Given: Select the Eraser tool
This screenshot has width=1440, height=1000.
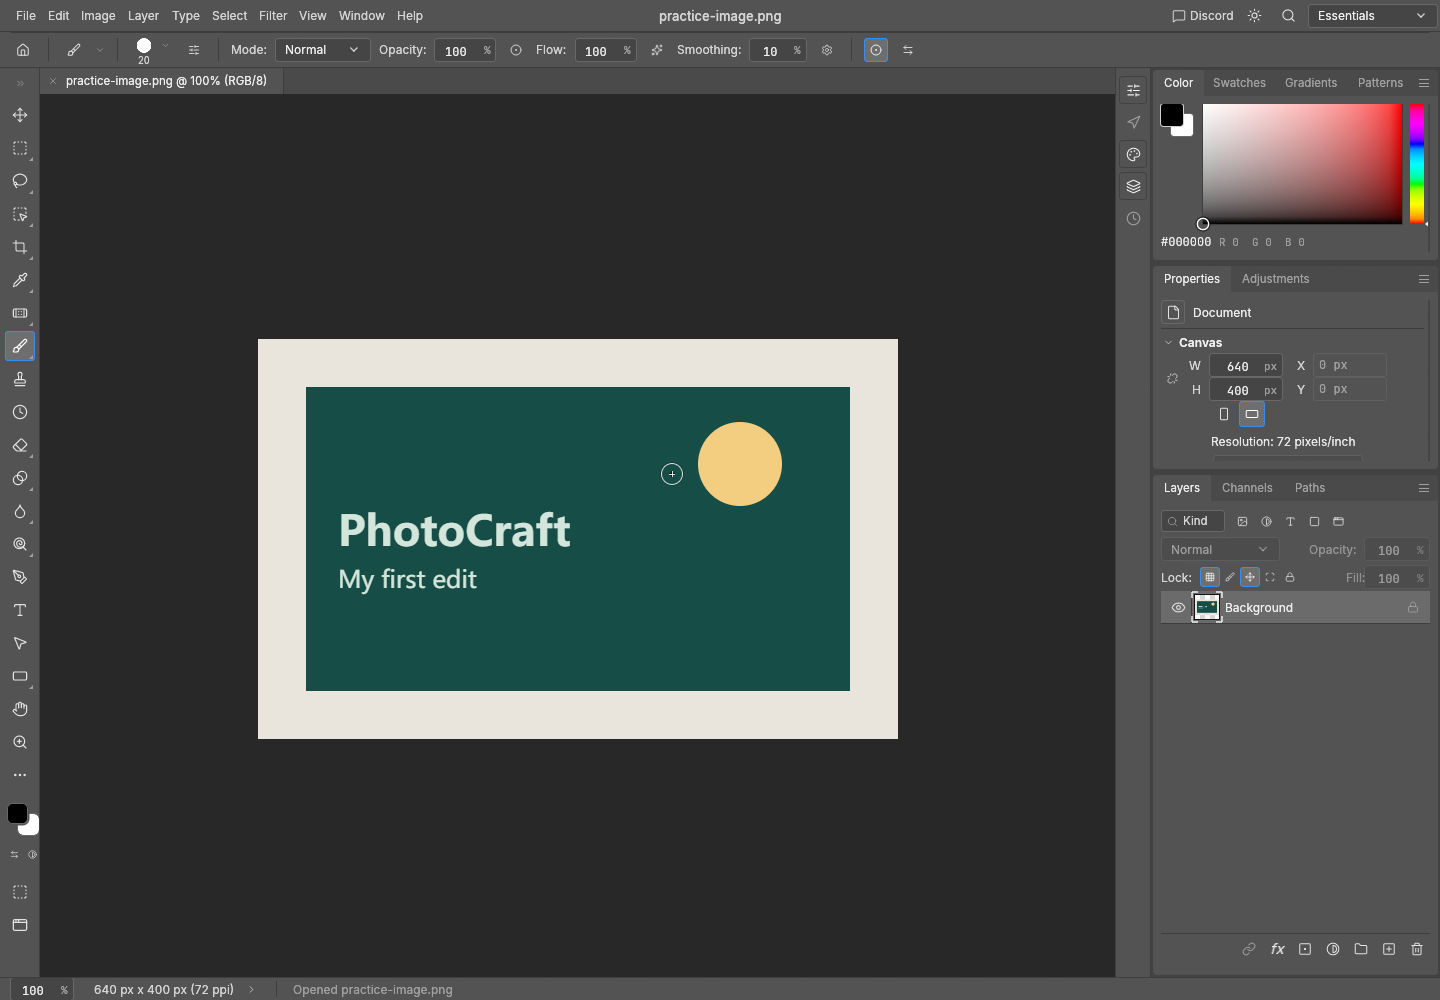Looking at the screenshot, I should (20, 445).
